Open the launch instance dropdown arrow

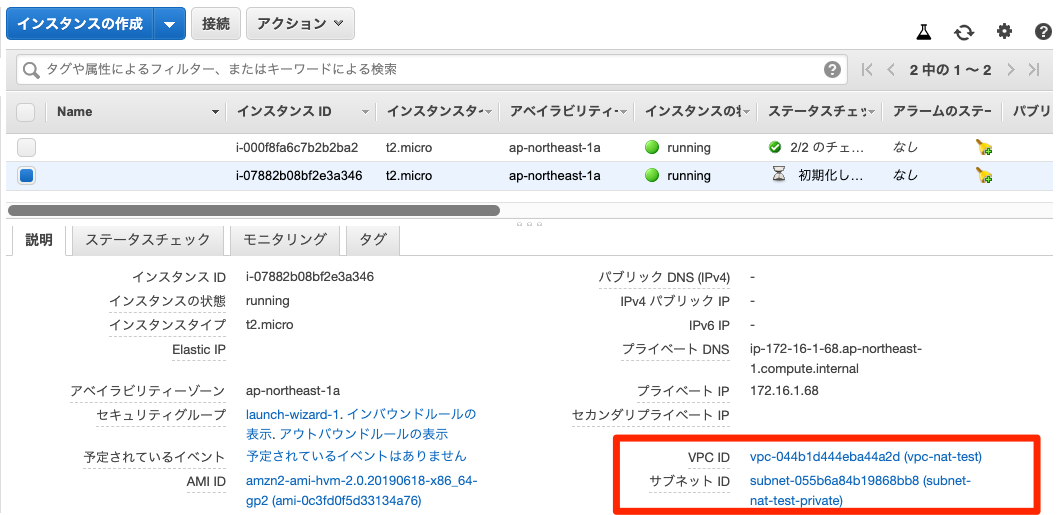[169, 24]
